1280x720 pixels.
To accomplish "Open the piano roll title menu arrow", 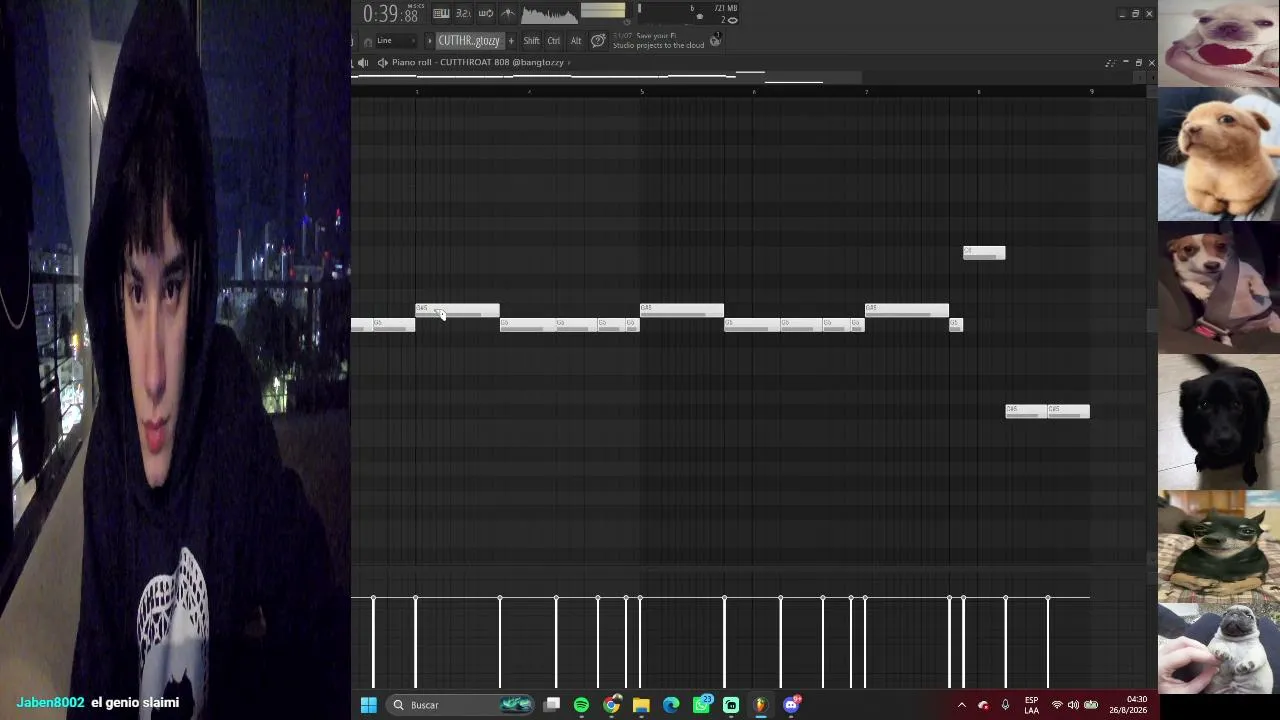I will [569, 62].
